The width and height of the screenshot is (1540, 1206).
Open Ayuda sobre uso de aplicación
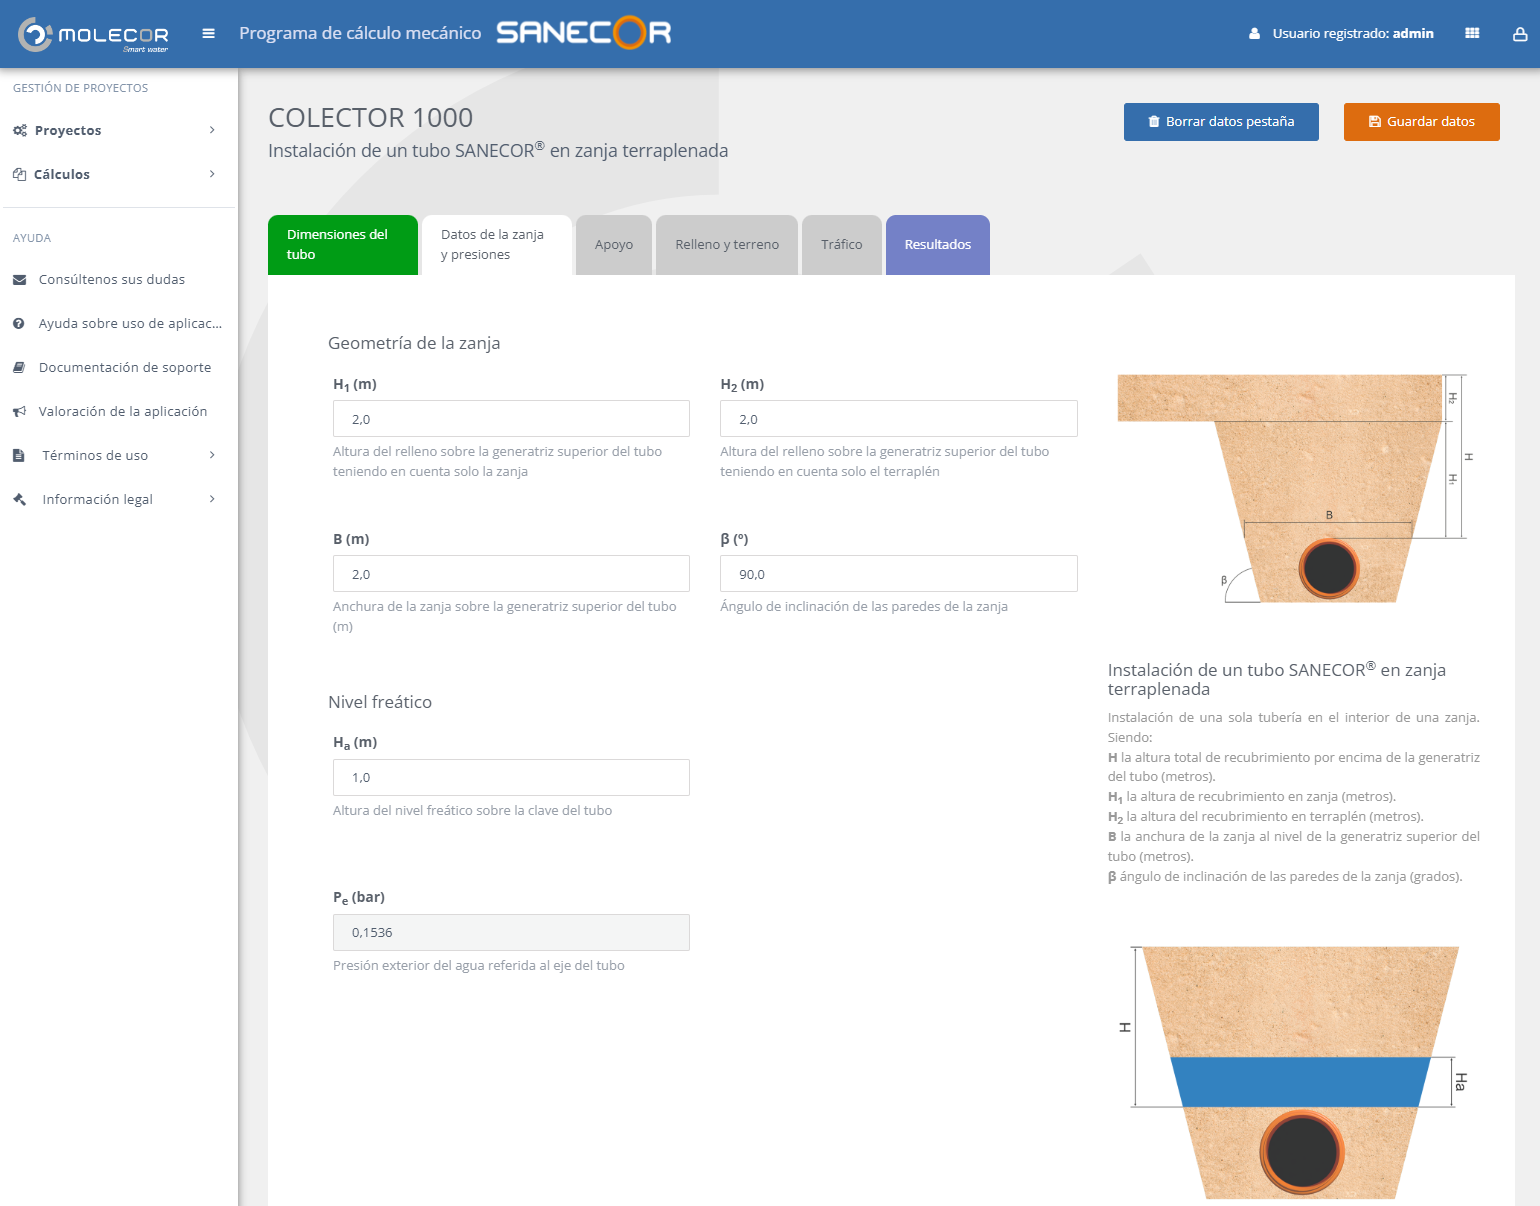coord(130,323)
